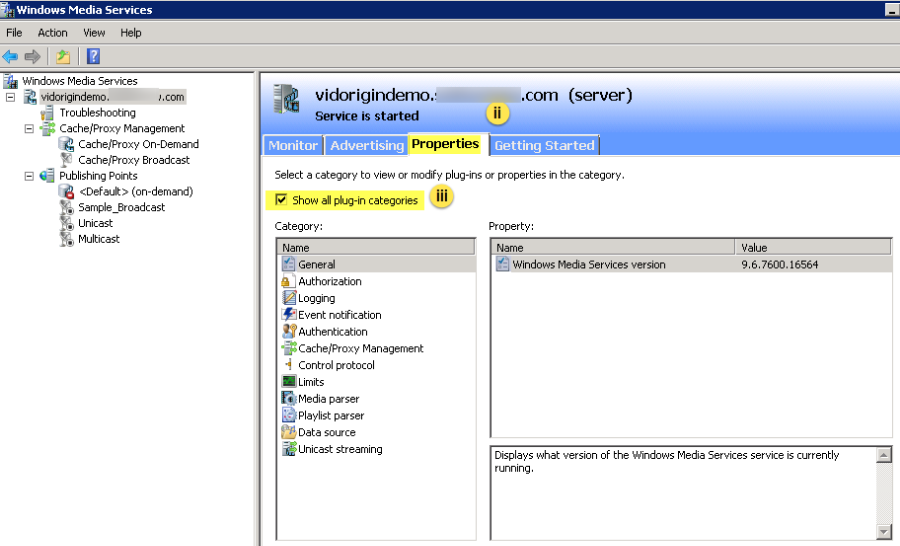Switch to the Getting Started tab
This screenshot has height=546, width=900.
pyautogui.click(x=544, y=146)
